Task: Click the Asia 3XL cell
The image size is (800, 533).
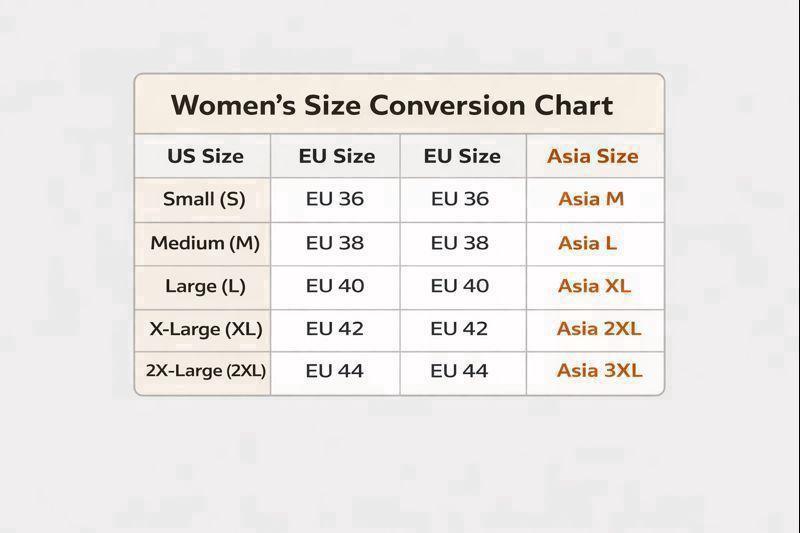Action: point(599,371)
